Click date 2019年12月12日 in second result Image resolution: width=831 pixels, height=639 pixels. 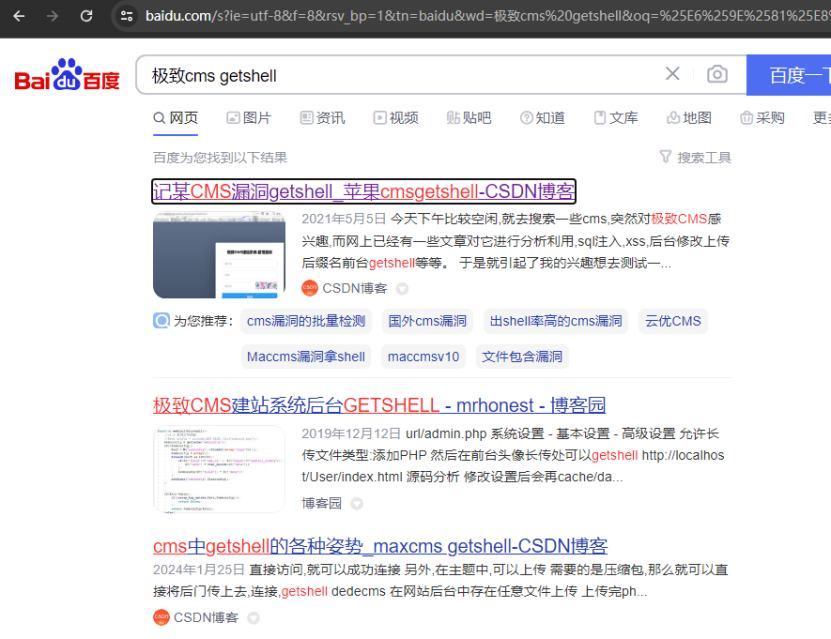(x=351, y=433)
